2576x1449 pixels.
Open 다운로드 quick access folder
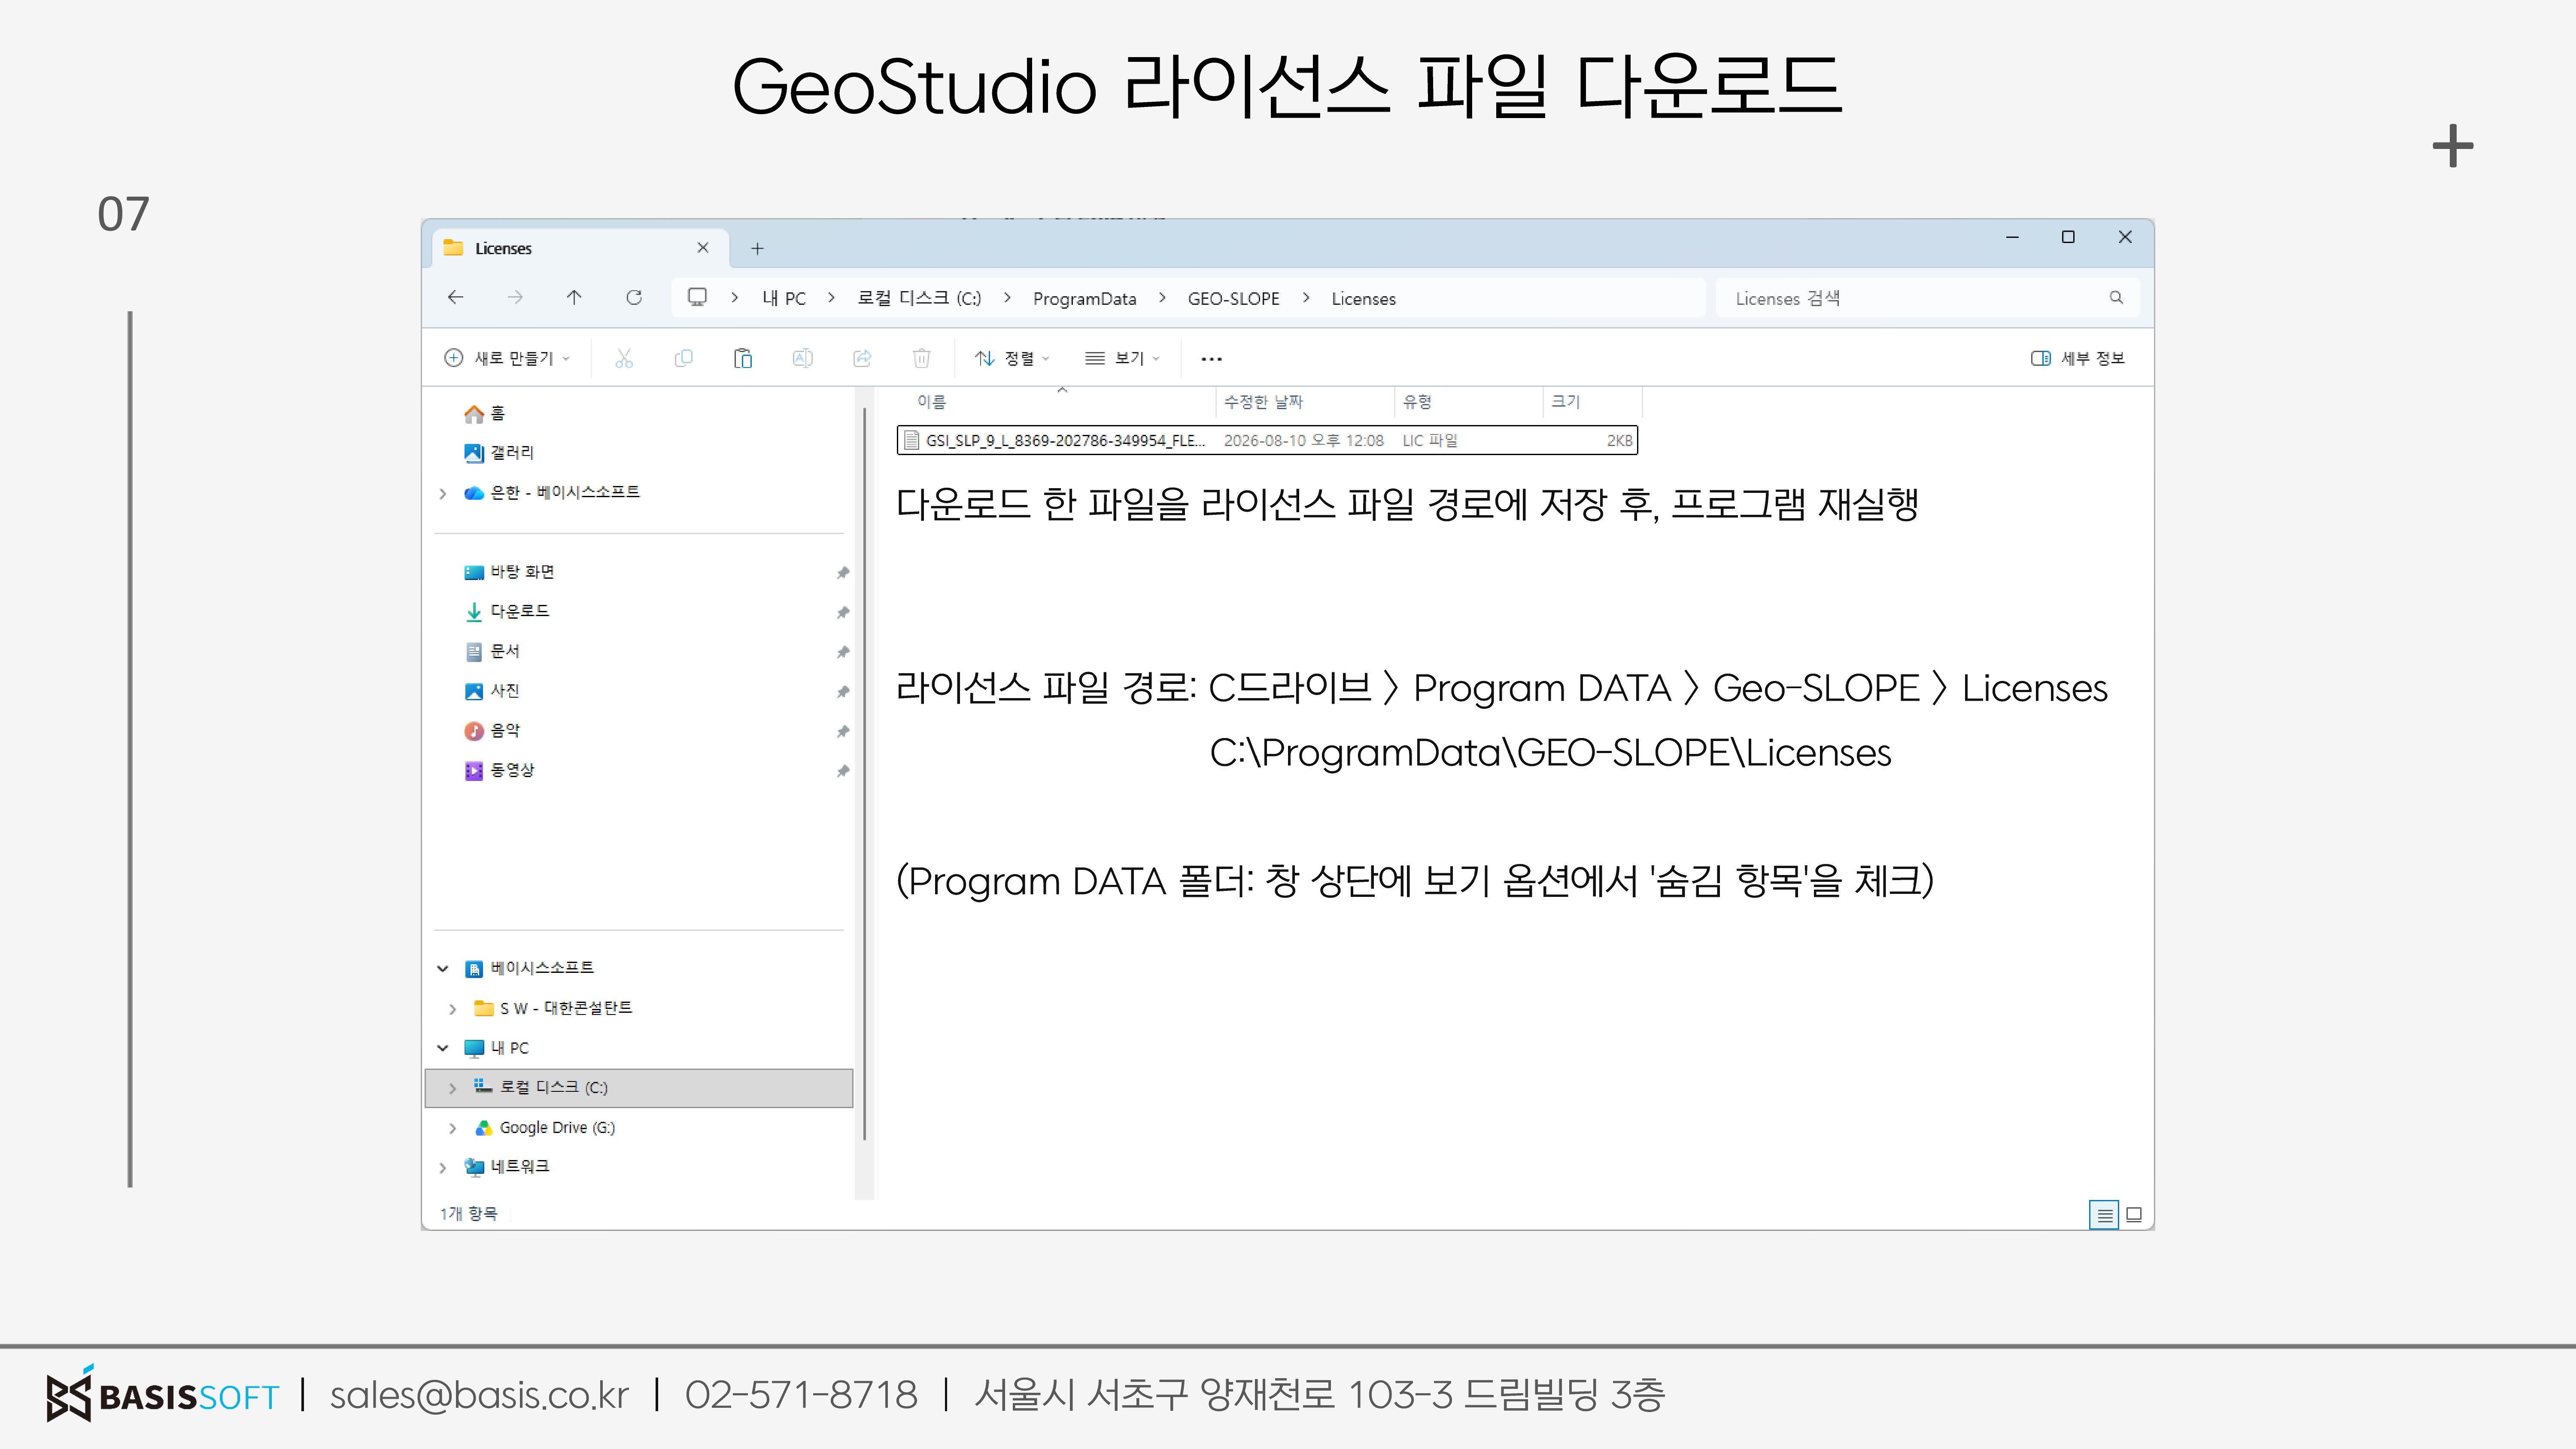tap(507, 612)
